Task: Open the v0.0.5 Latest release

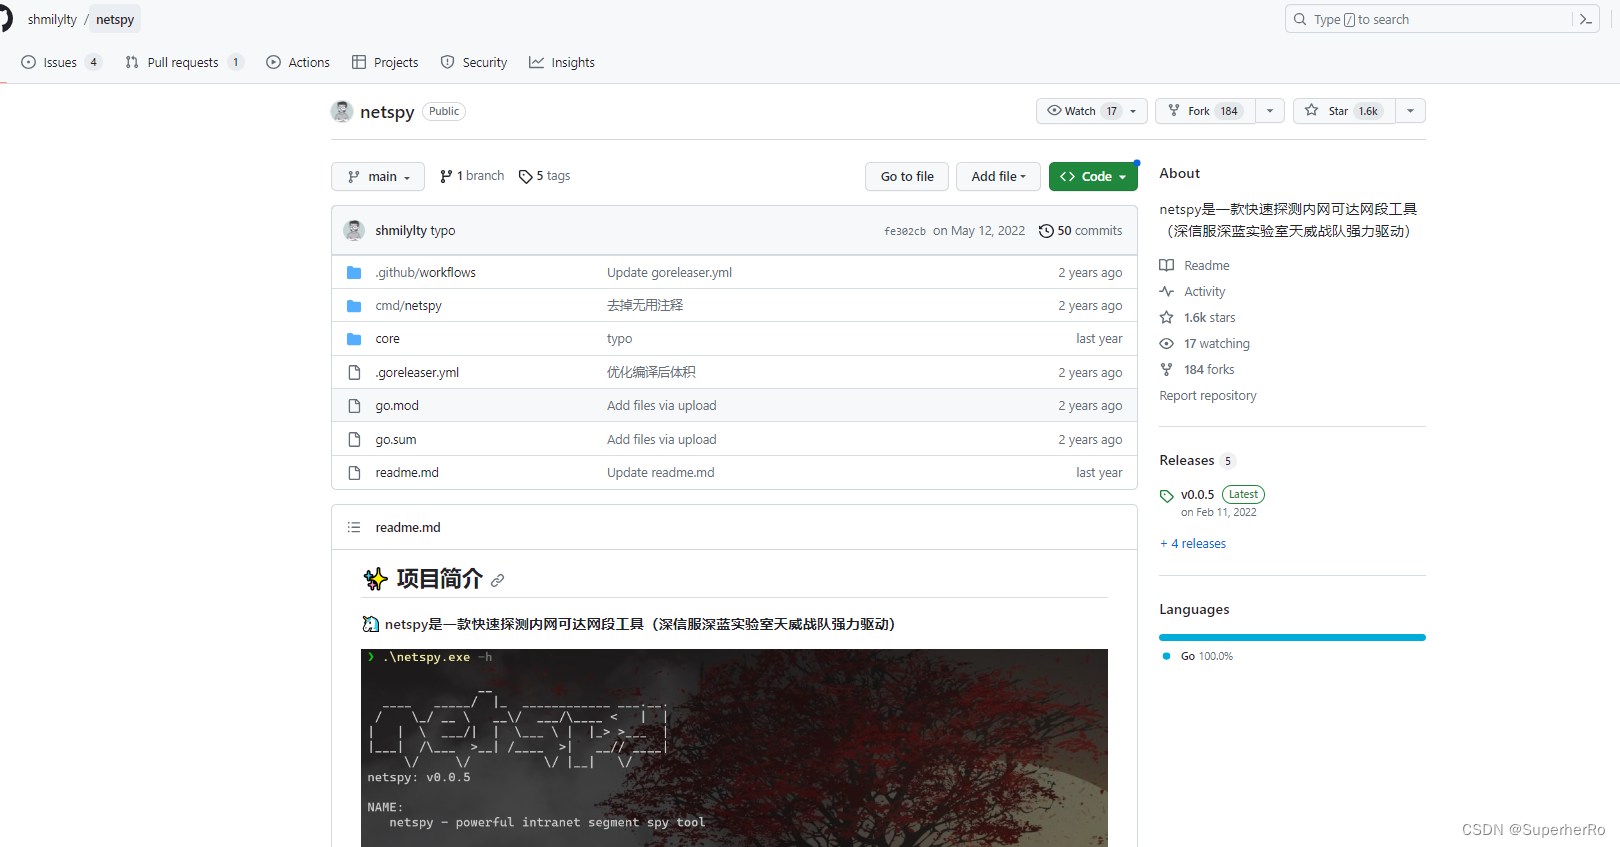Action: click(1212, 502)
